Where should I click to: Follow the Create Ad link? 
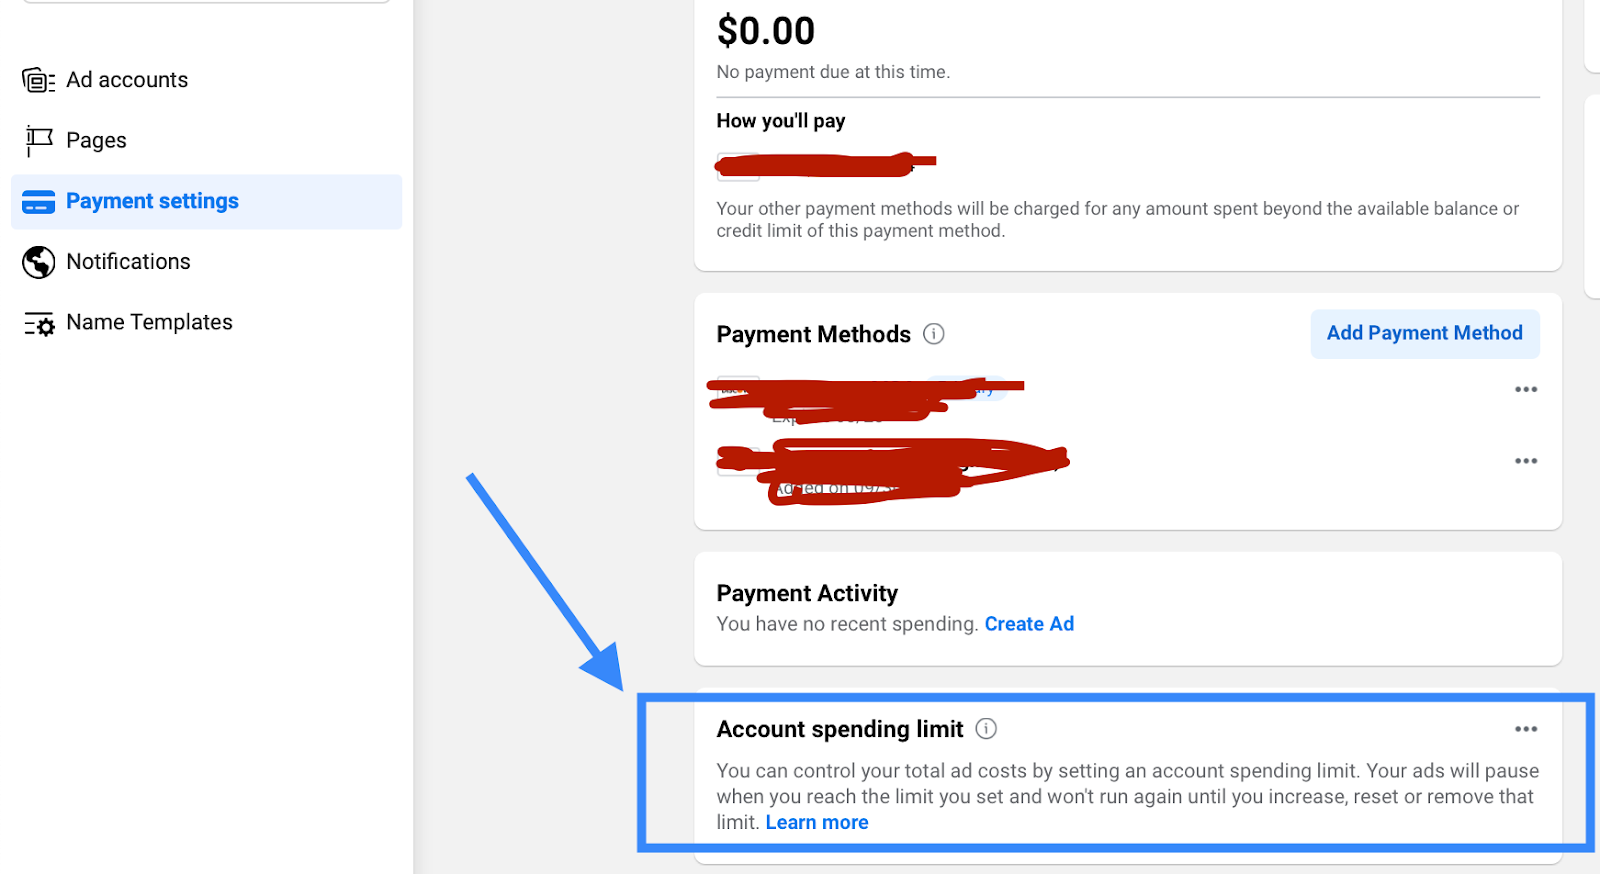[x=1029, y=624]
